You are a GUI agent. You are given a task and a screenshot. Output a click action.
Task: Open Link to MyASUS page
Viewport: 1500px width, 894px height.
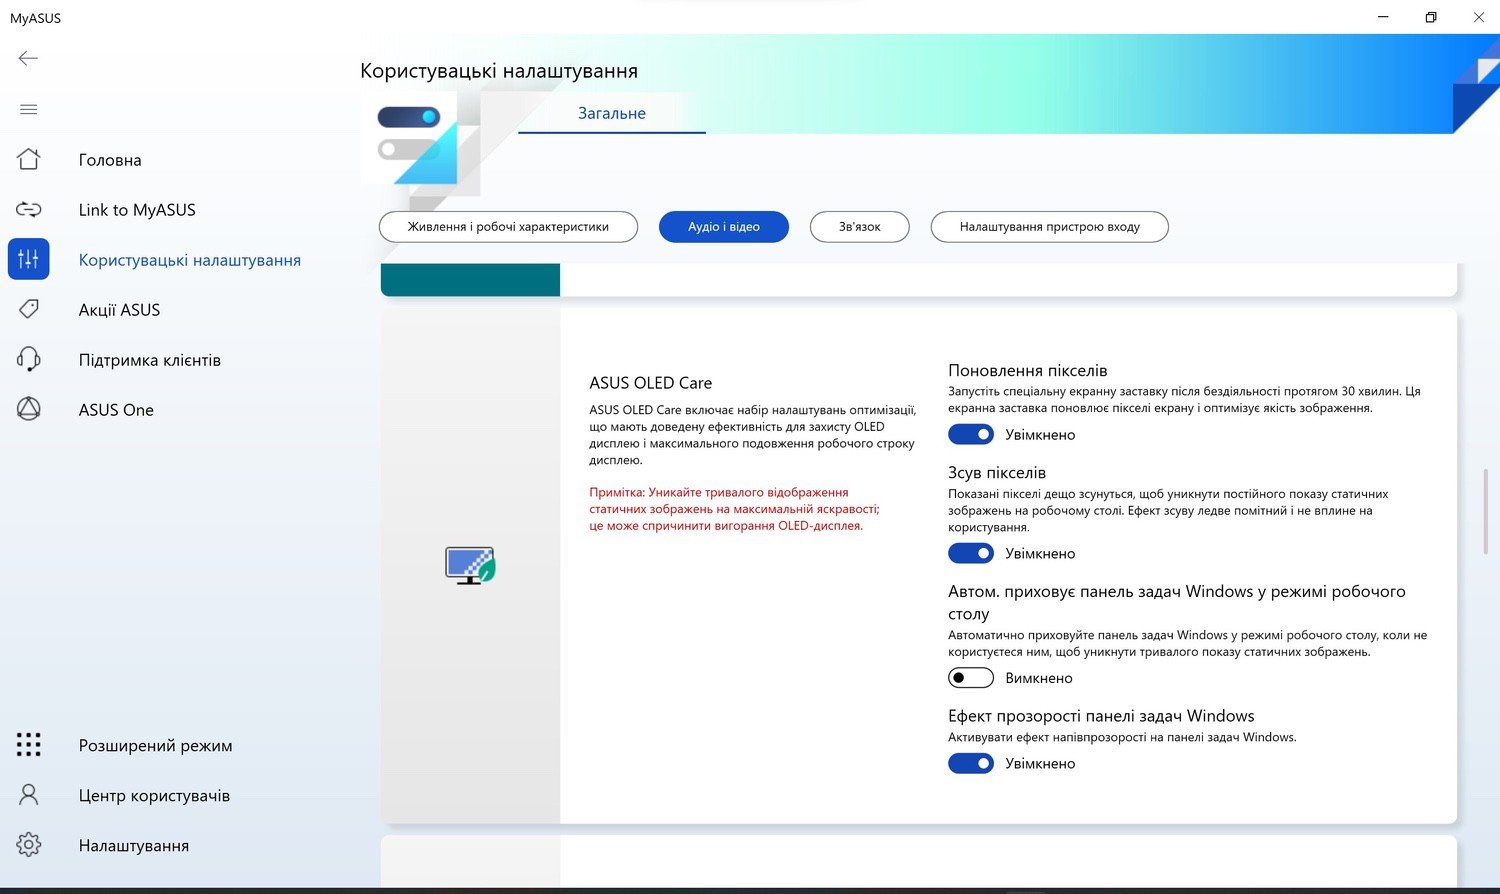(137, 210)
